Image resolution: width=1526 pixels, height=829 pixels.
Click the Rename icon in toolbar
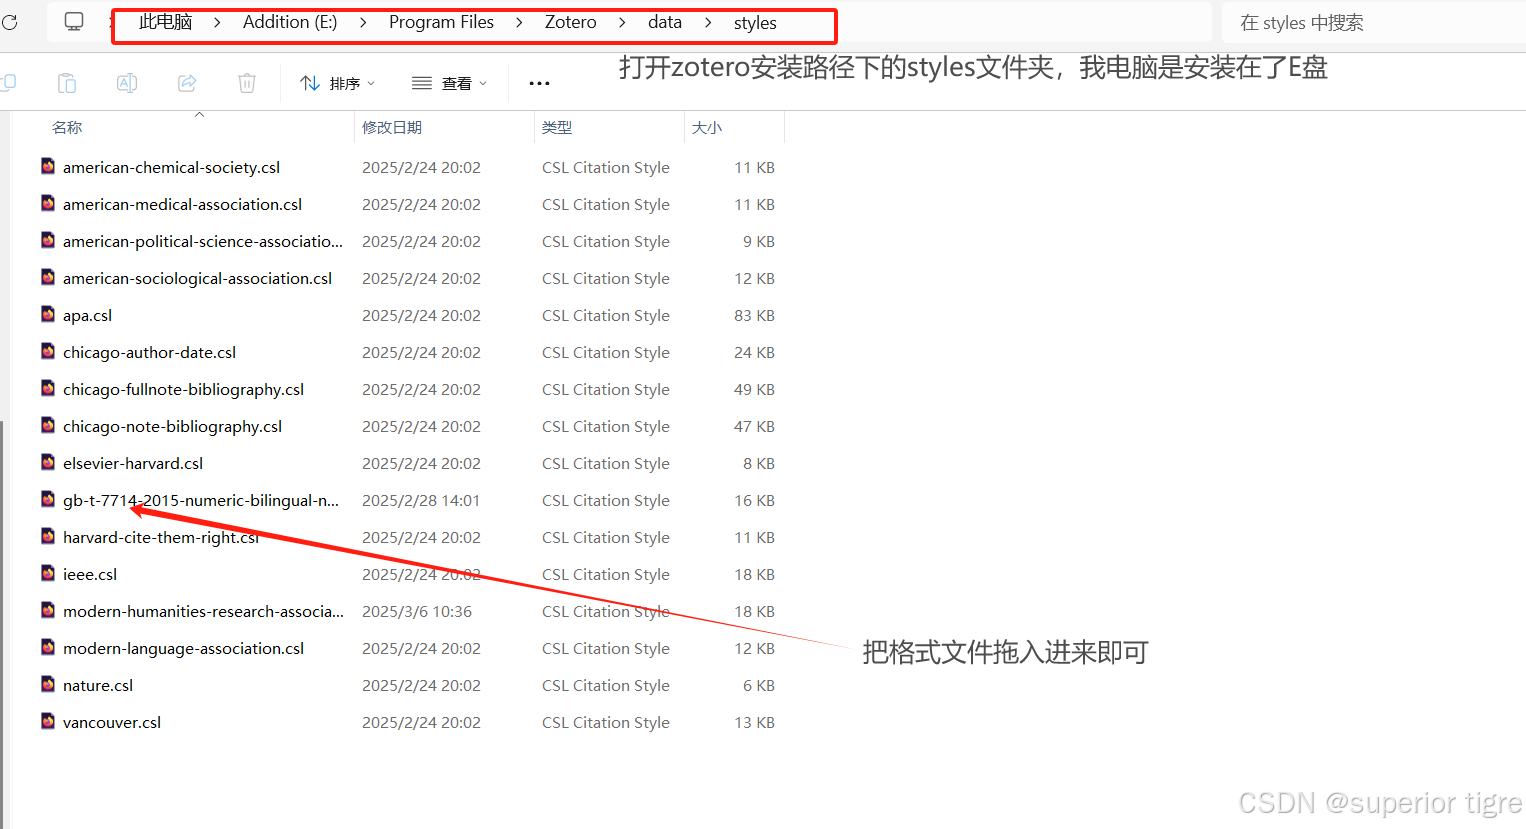127,83
